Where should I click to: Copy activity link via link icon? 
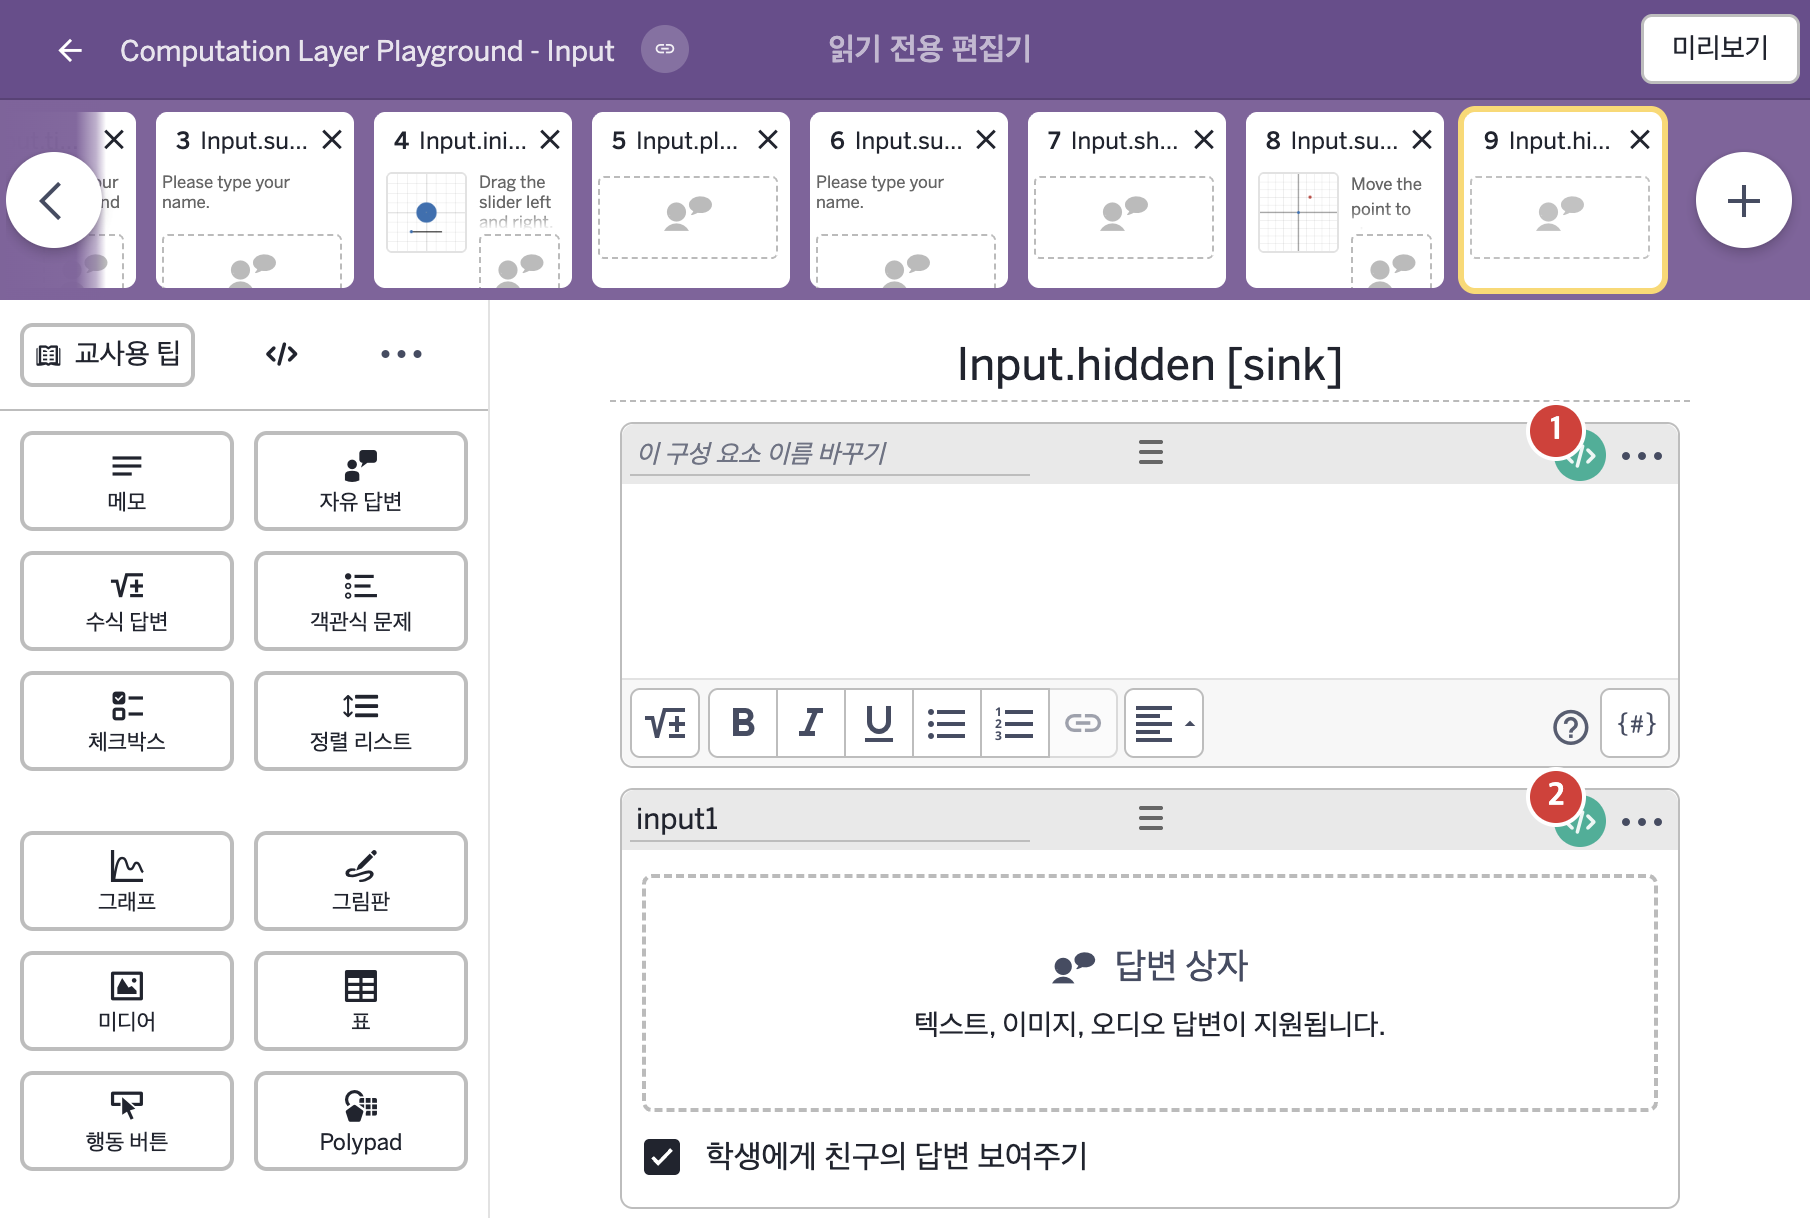pyautogui.click(x=665, y=49)
